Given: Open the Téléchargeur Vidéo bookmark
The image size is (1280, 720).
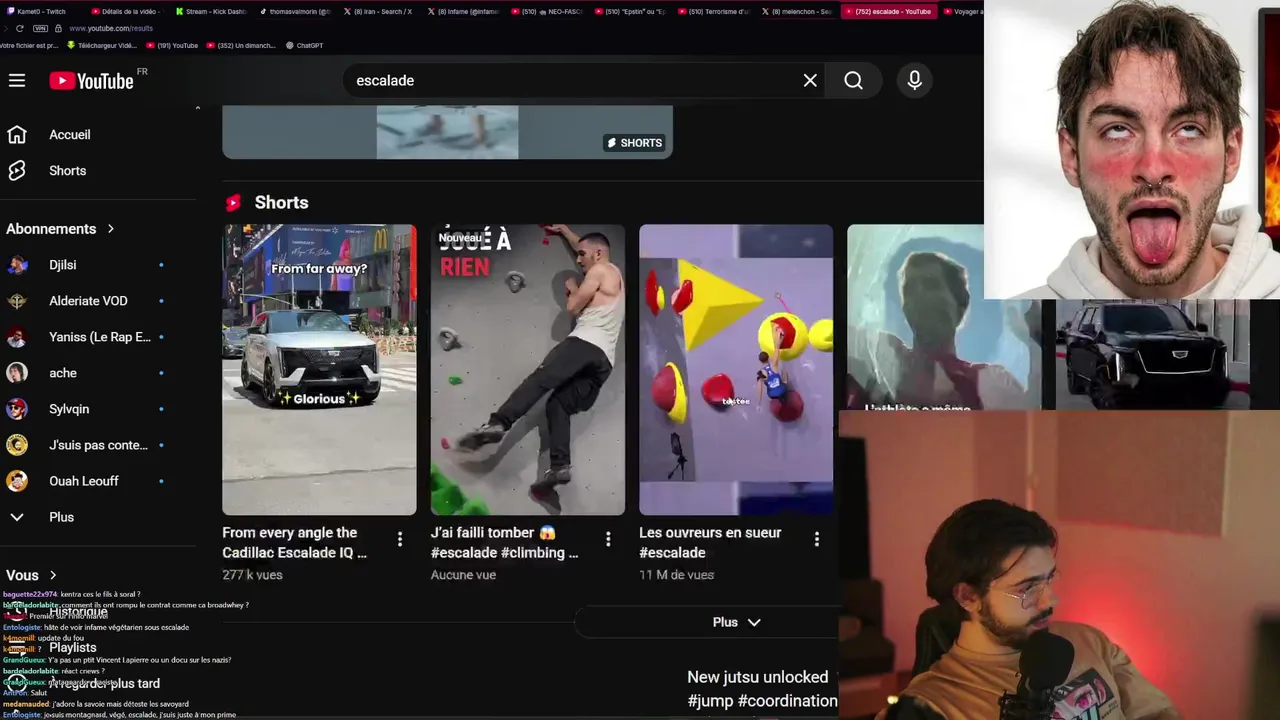Looking at the screenshot, I should 102,45.
